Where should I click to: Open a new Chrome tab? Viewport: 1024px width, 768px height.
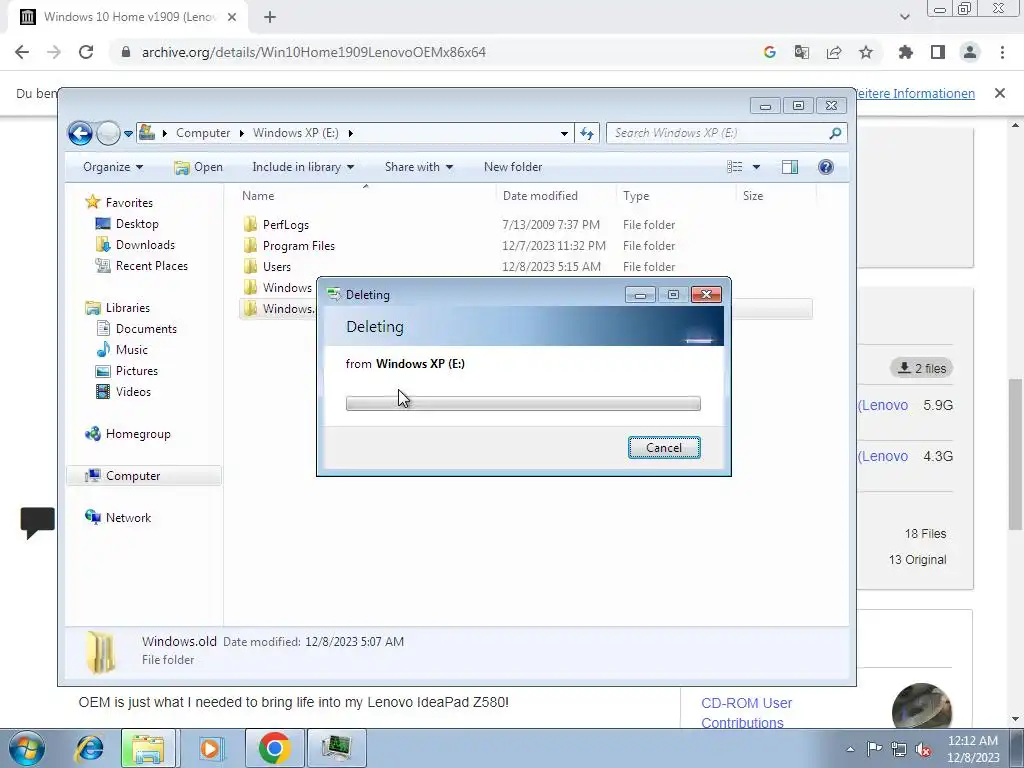(x=270, y=17)
